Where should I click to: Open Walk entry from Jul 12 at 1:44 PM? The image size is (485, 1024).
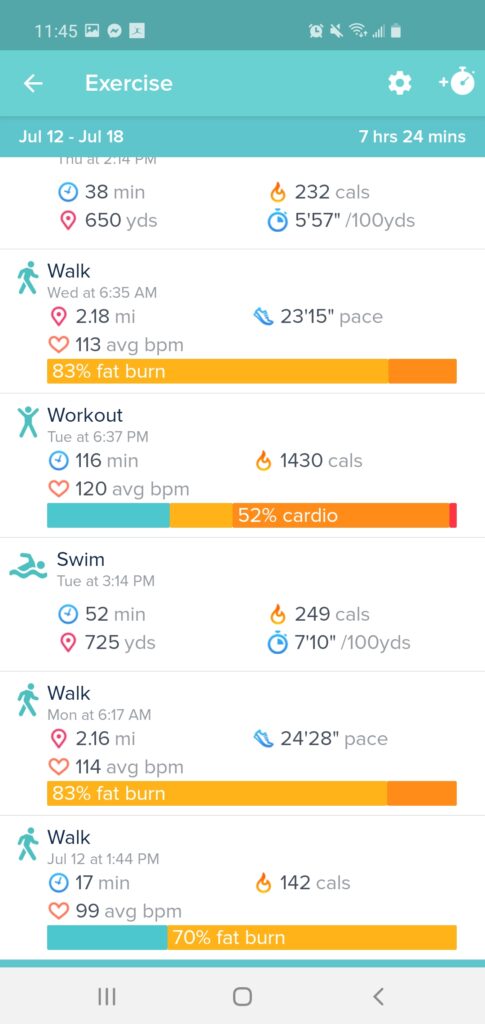point(242,888)
